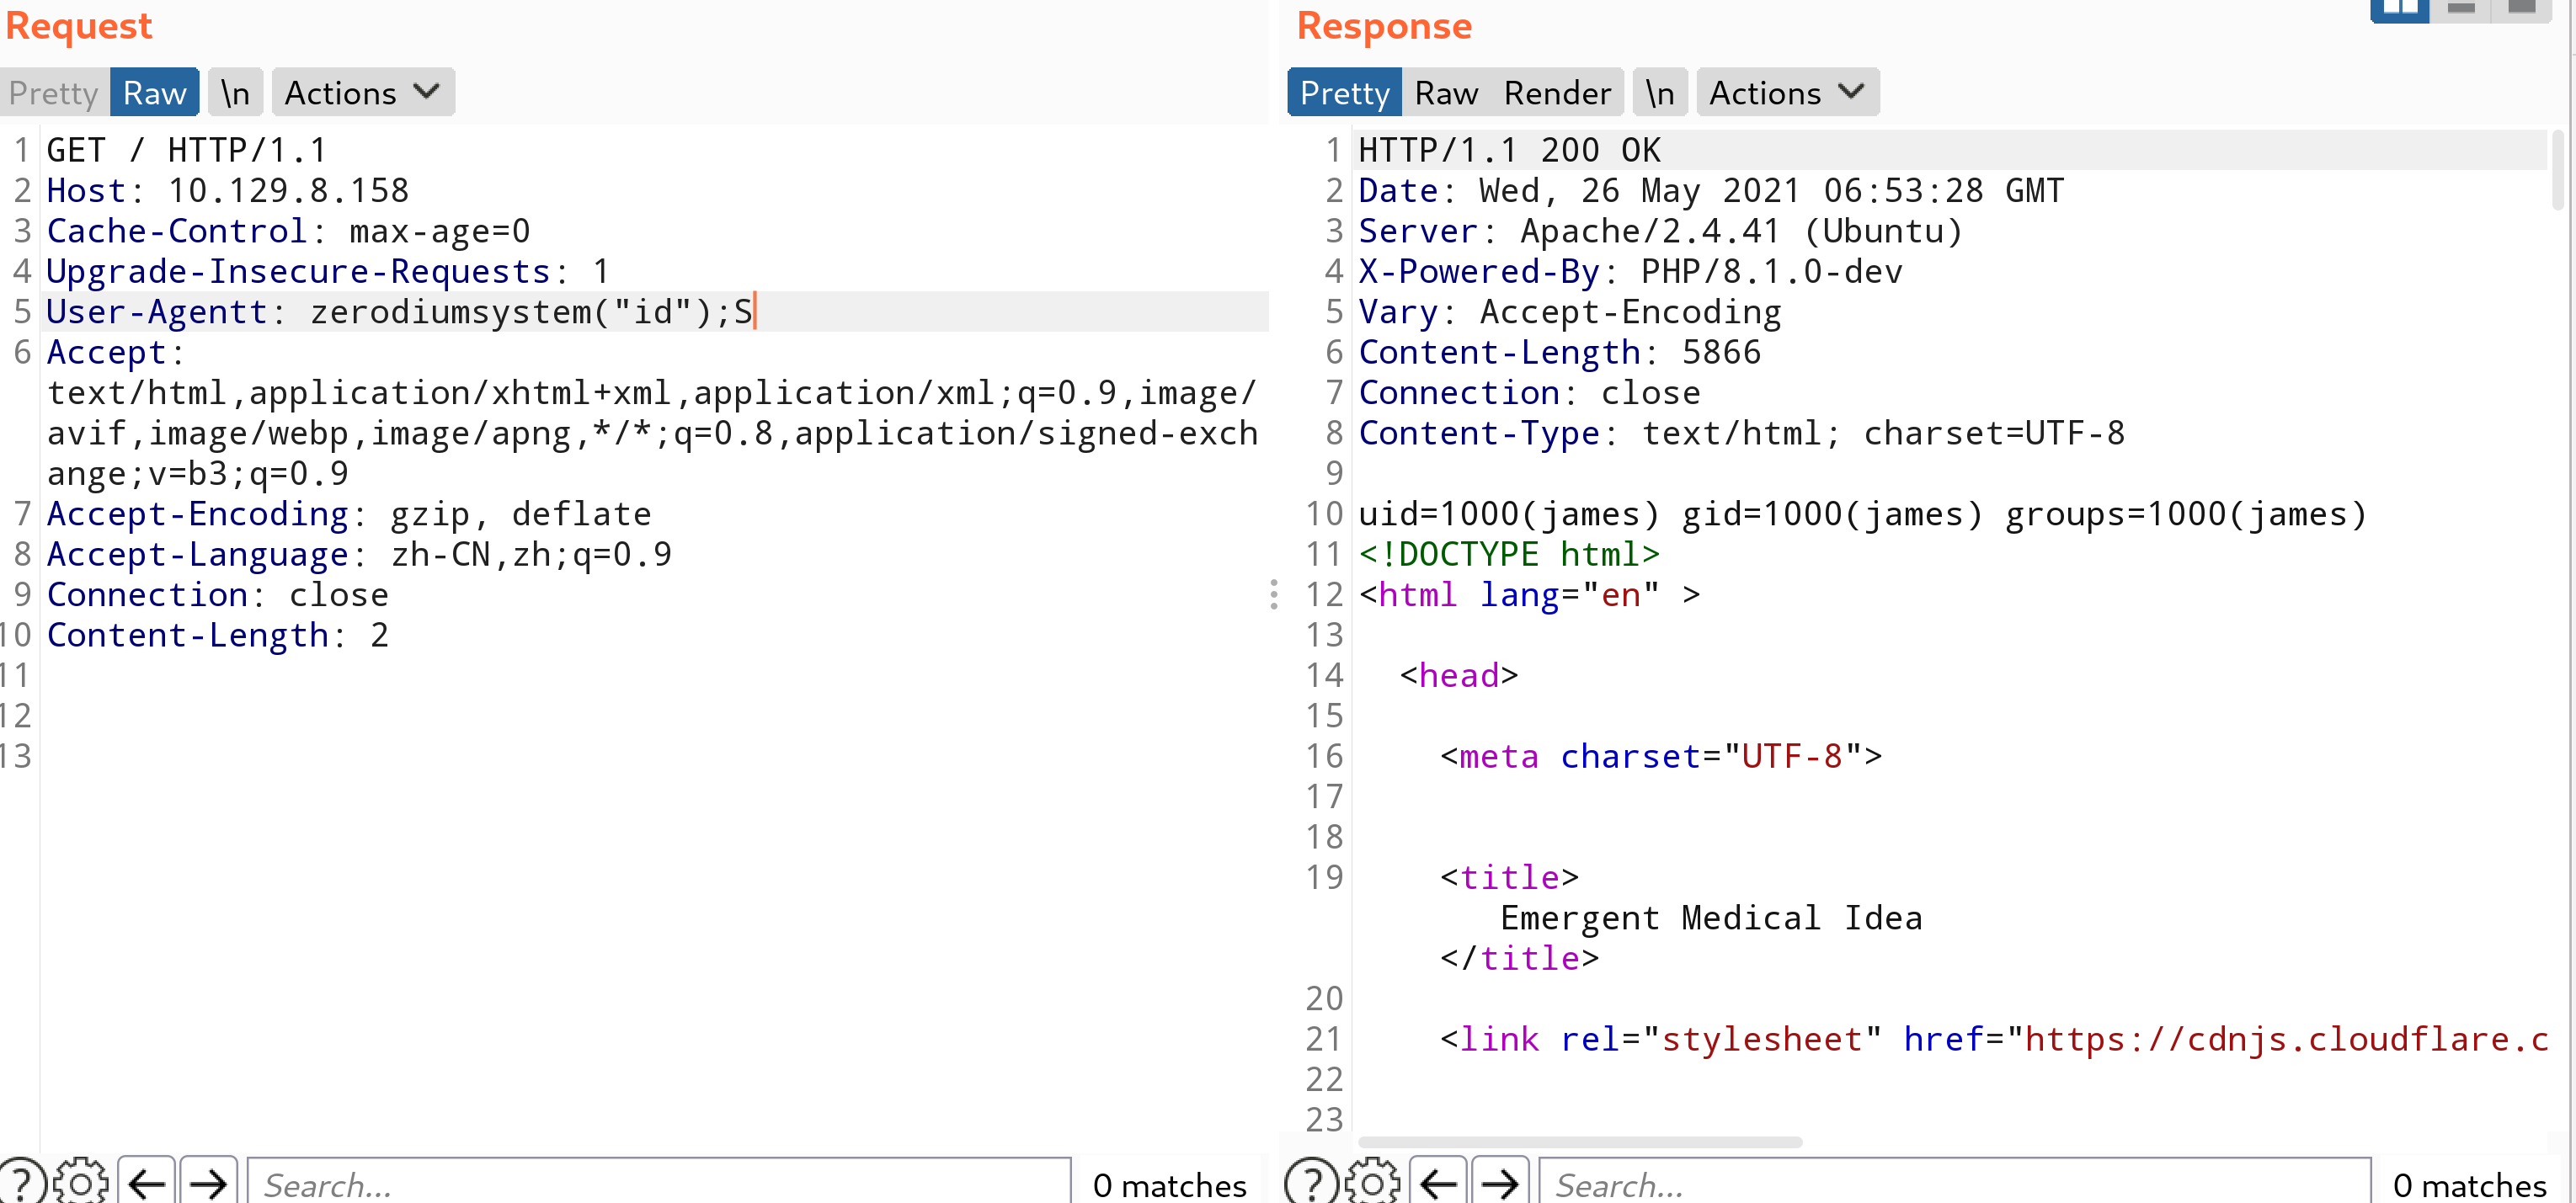Click Response next match arrow

coord(1499,1183)
